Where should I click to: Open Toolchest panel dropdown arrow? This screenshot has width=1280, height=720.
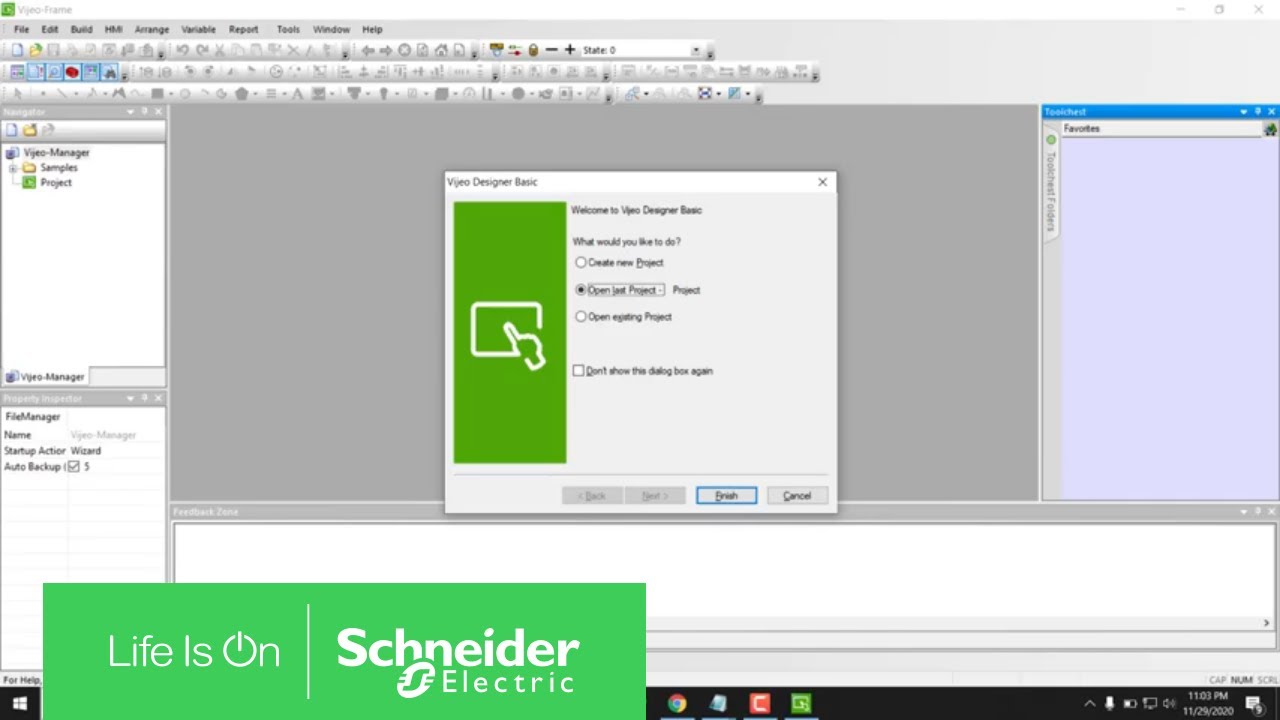tap(1244, 112)
